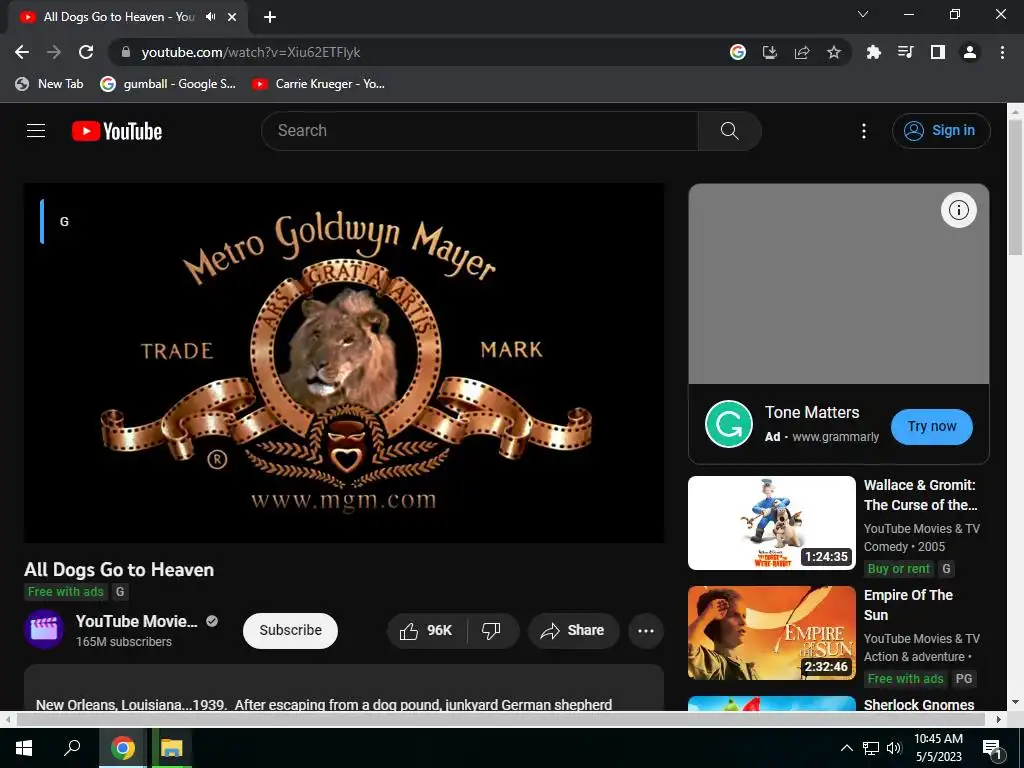Click Chrome icon on taskbar
This screenshot has width=1024, height=768.
122,748
